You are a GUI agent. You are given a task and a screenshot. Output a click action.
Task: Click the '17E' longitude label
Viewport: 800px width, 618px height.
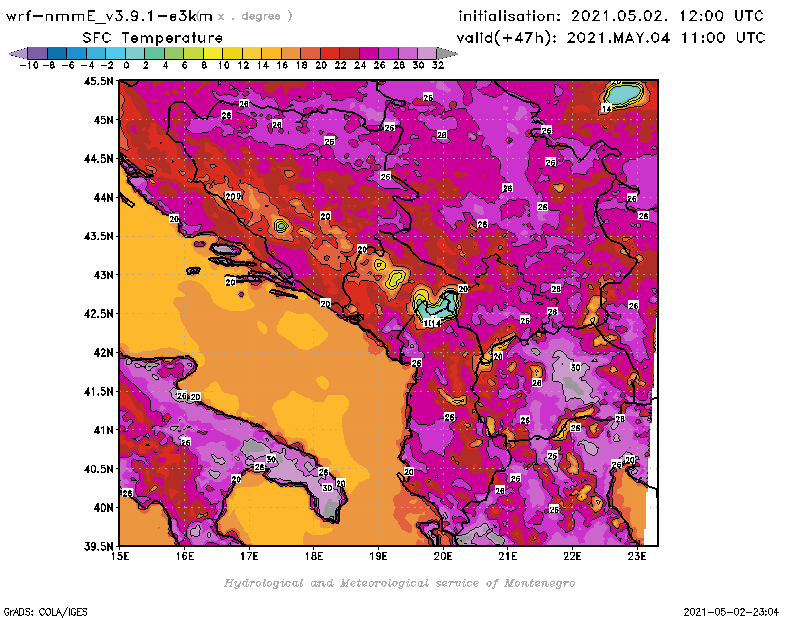pos(249,556)
